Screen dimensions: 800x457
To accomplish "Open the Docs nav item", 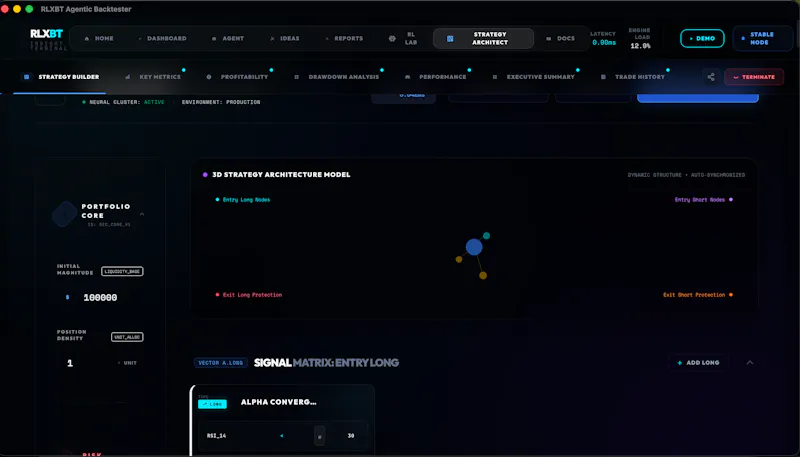I will point(560,38).
